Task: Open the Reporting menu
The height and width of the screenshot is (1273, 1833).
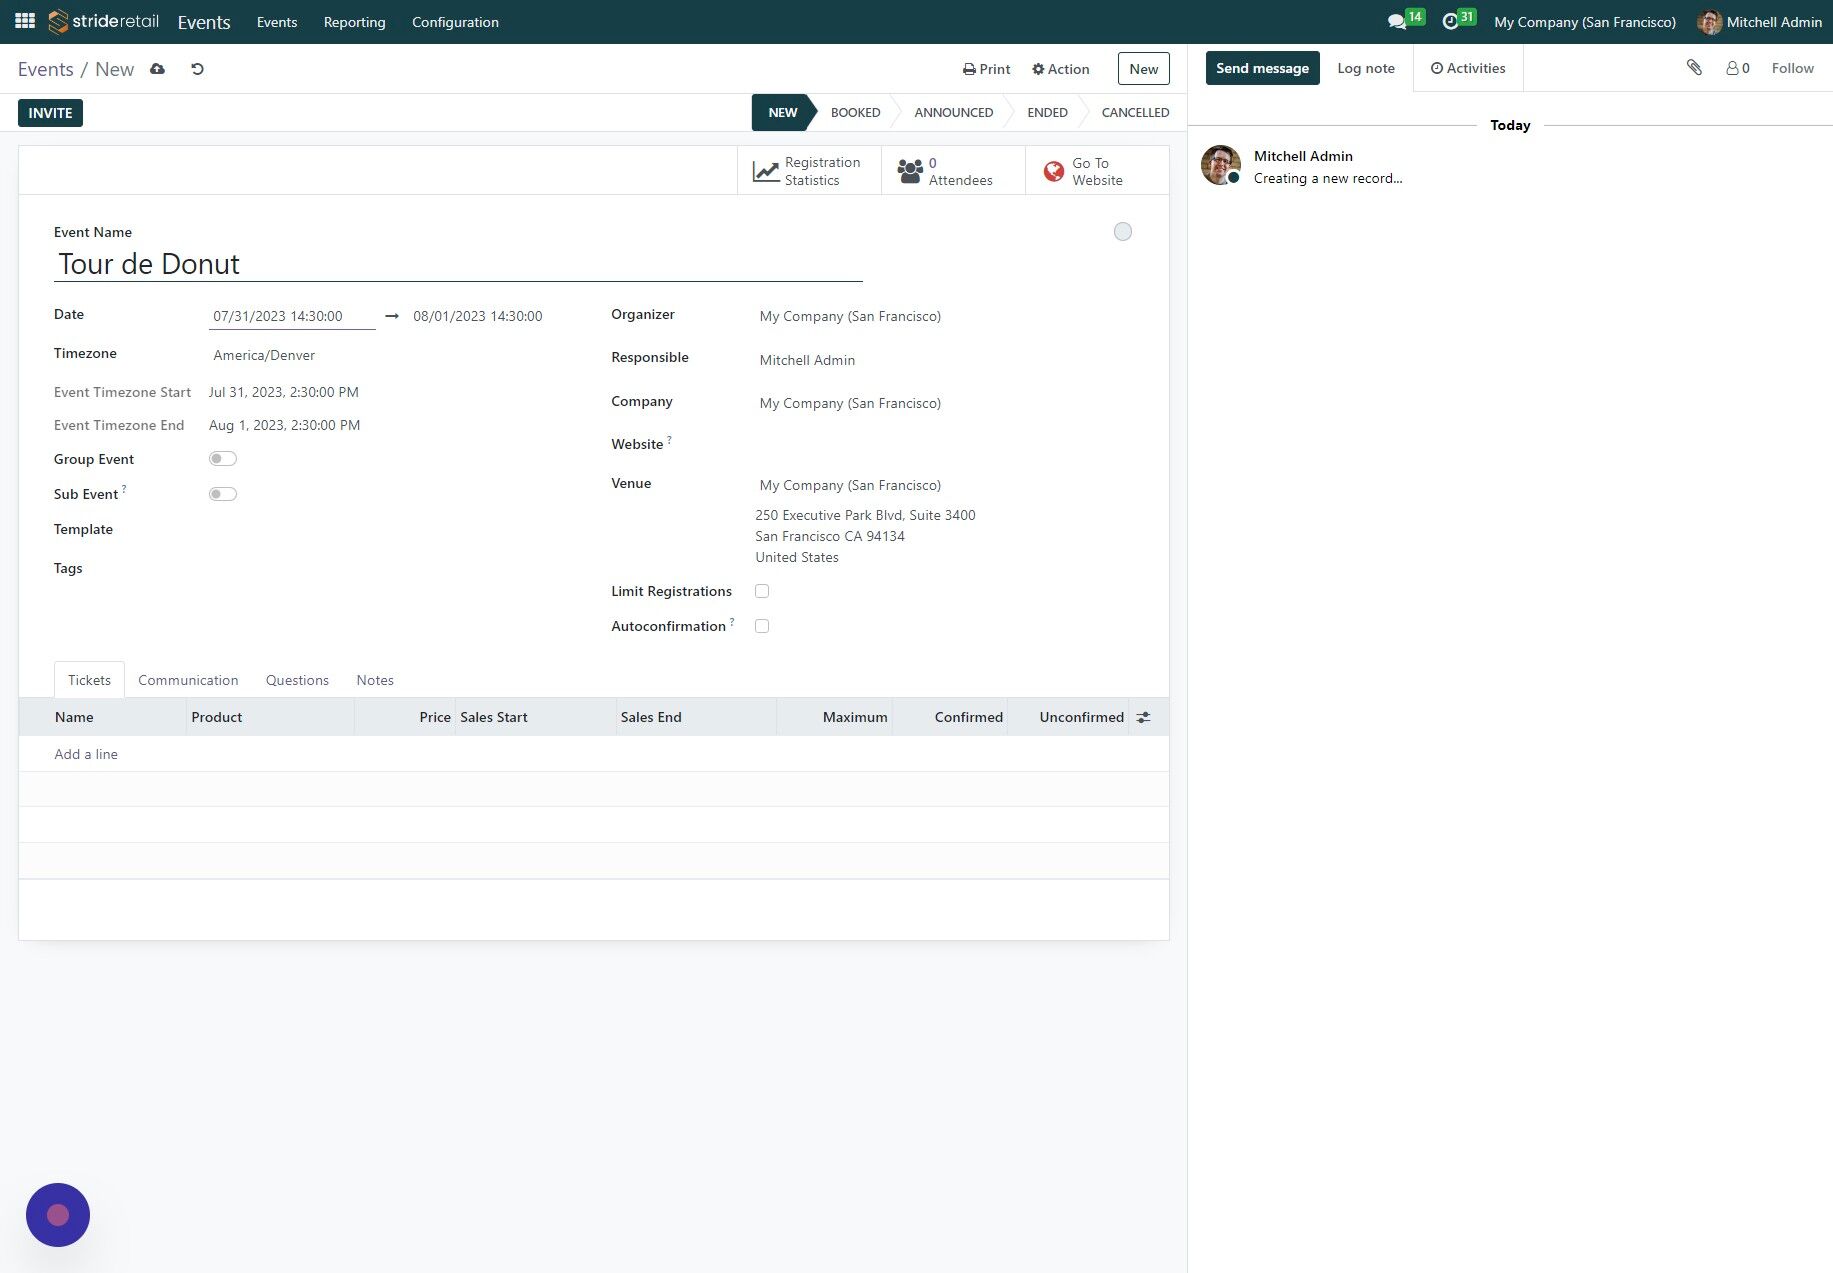Action: click(x=354, y=22)
